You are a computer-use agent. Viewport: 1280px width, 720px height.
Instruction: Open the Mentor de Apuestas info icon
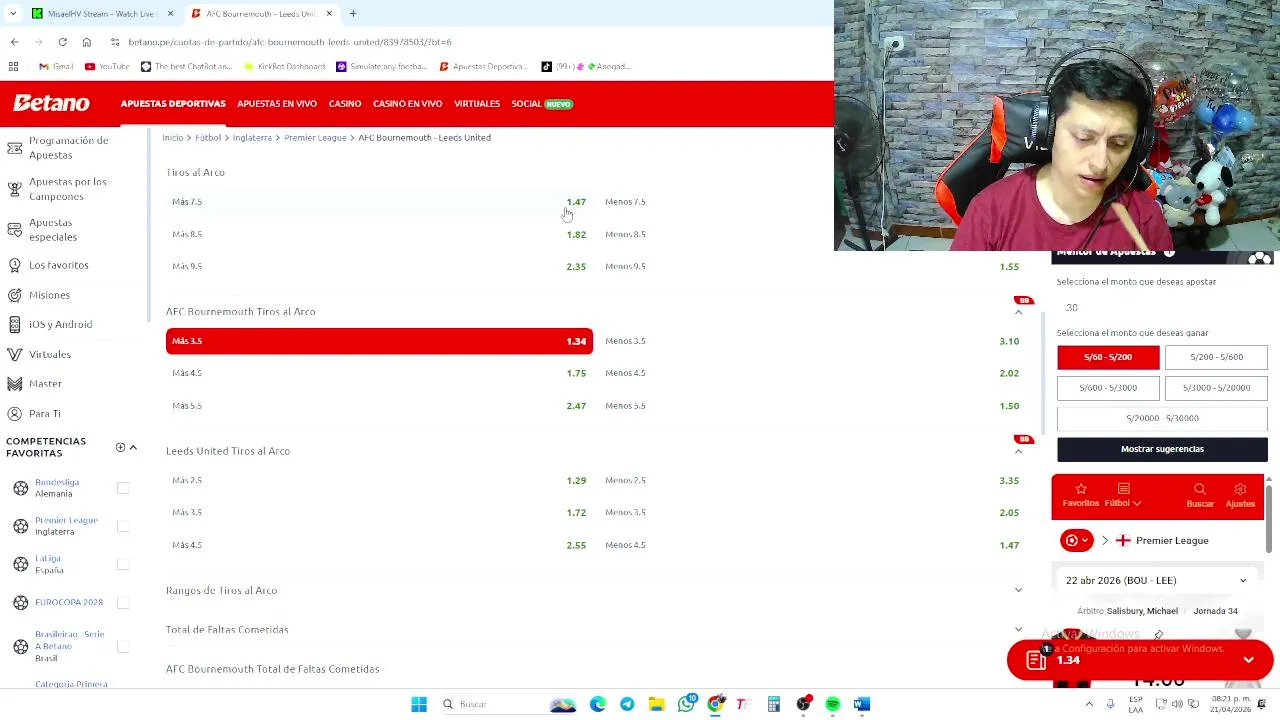pos(1169,253)
